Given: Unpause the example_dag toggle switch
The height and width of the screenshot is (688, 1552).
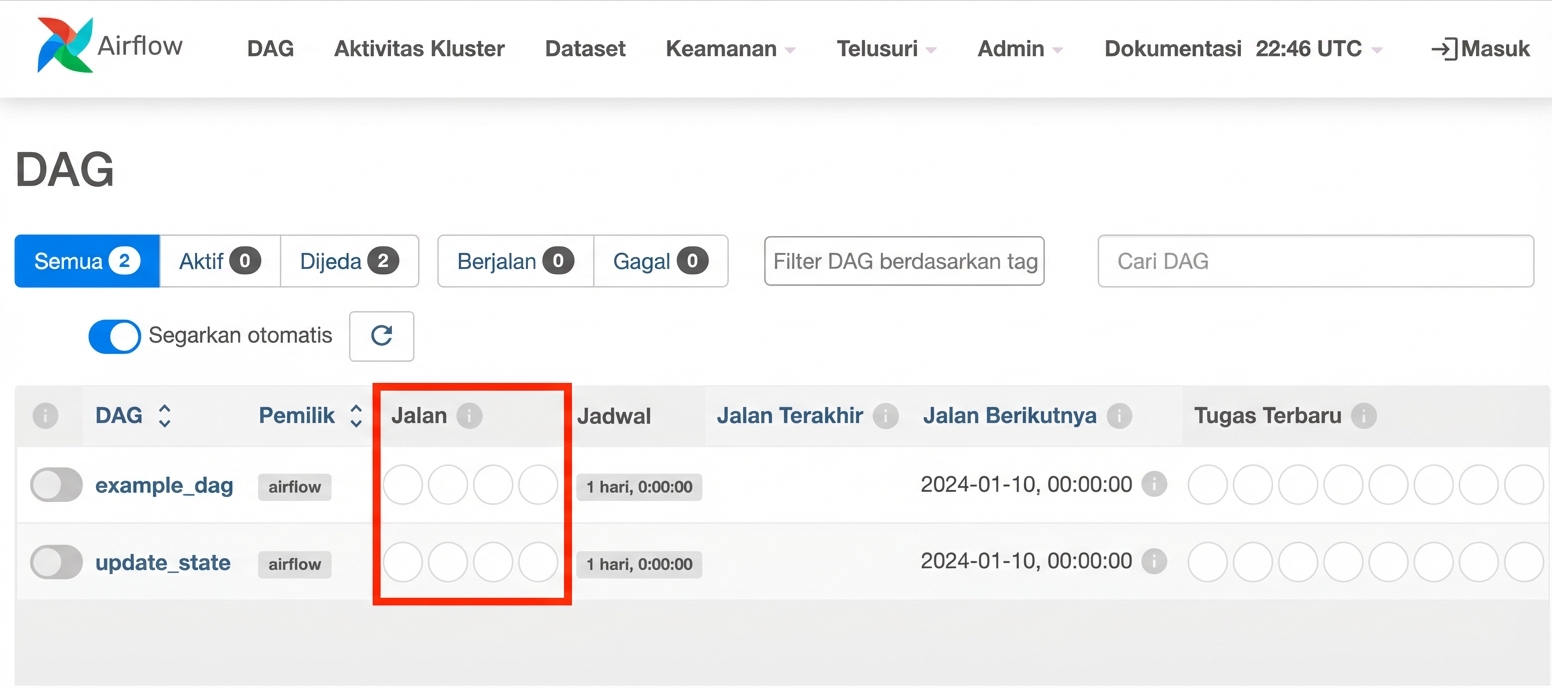Looking at the screenshot, I should (x=56, y=485).
